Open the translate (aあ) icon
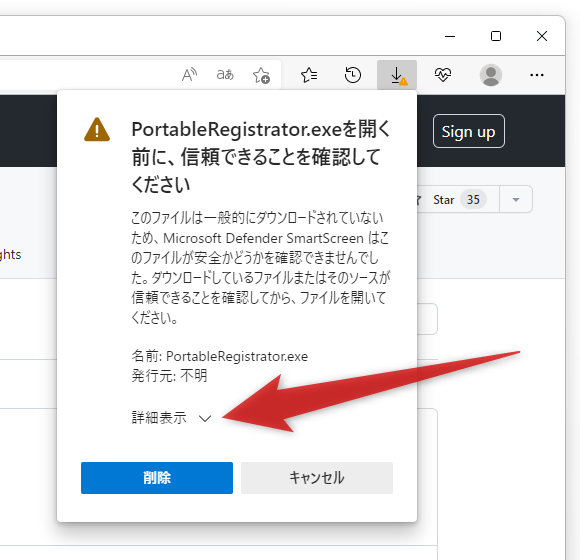This screenshot has height=560, width=580. tap(225, 75)
